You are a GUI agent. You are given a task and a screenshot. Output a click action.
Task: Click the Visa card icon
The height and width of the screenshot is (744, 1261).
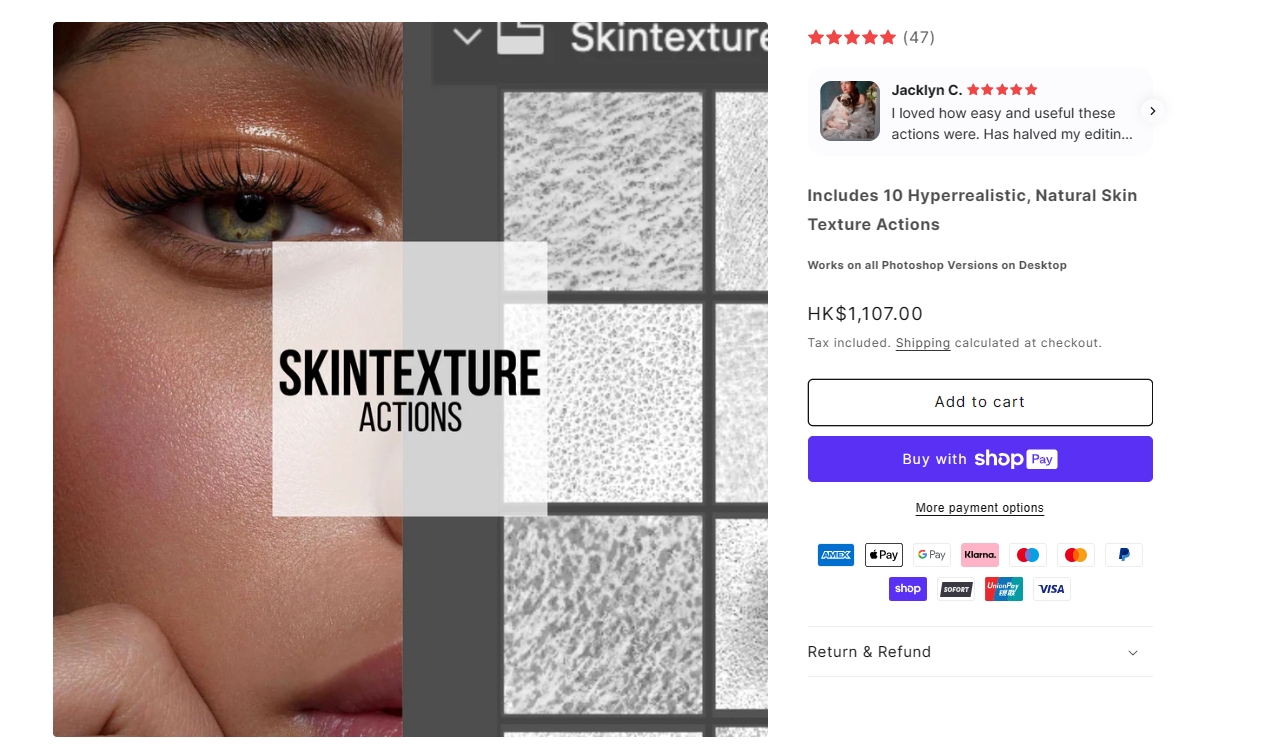tap(1052, 589)
